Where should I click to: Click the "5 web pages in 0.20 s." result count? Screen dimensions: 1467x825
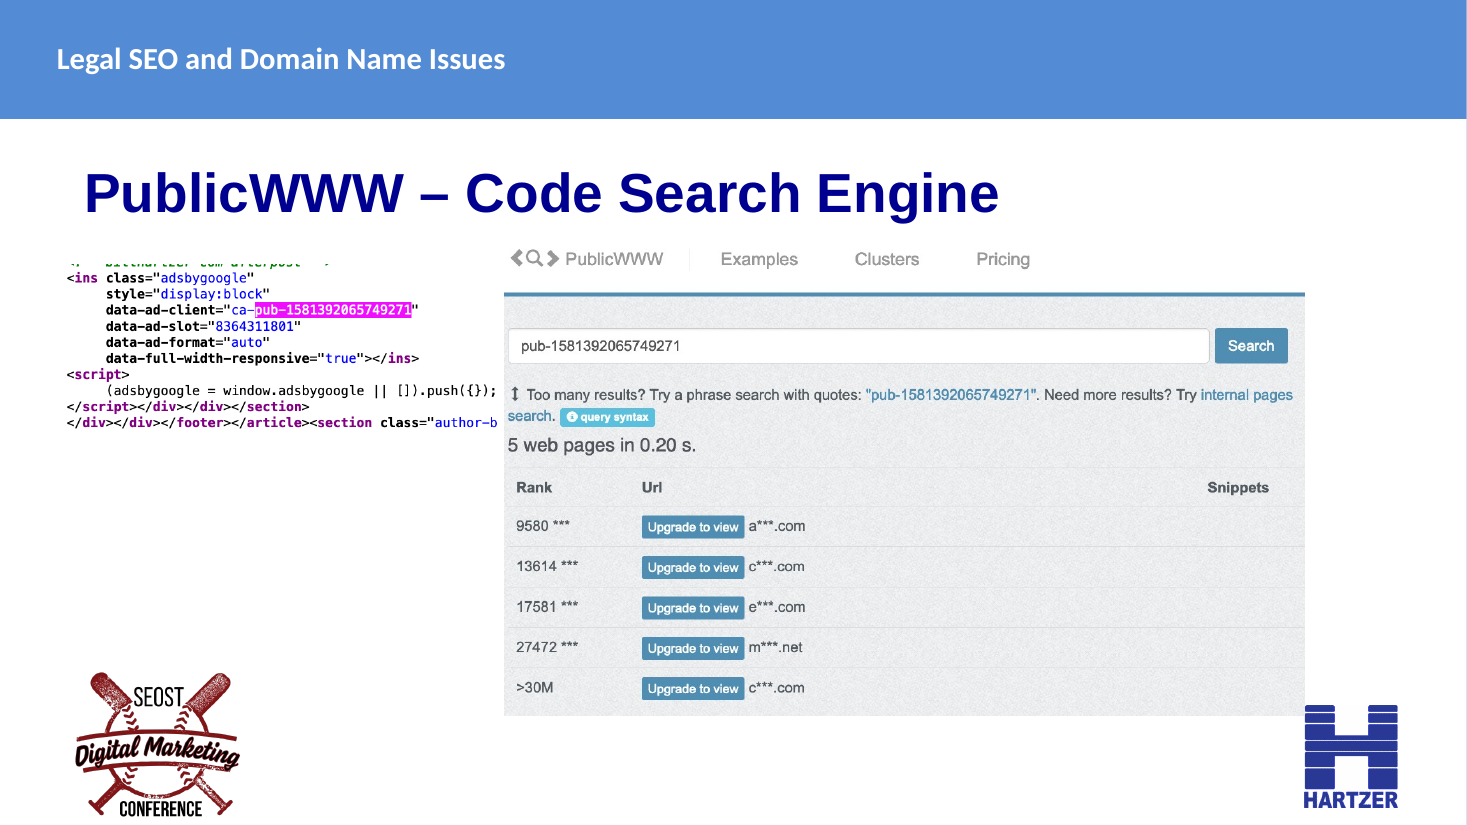[602, 445]
